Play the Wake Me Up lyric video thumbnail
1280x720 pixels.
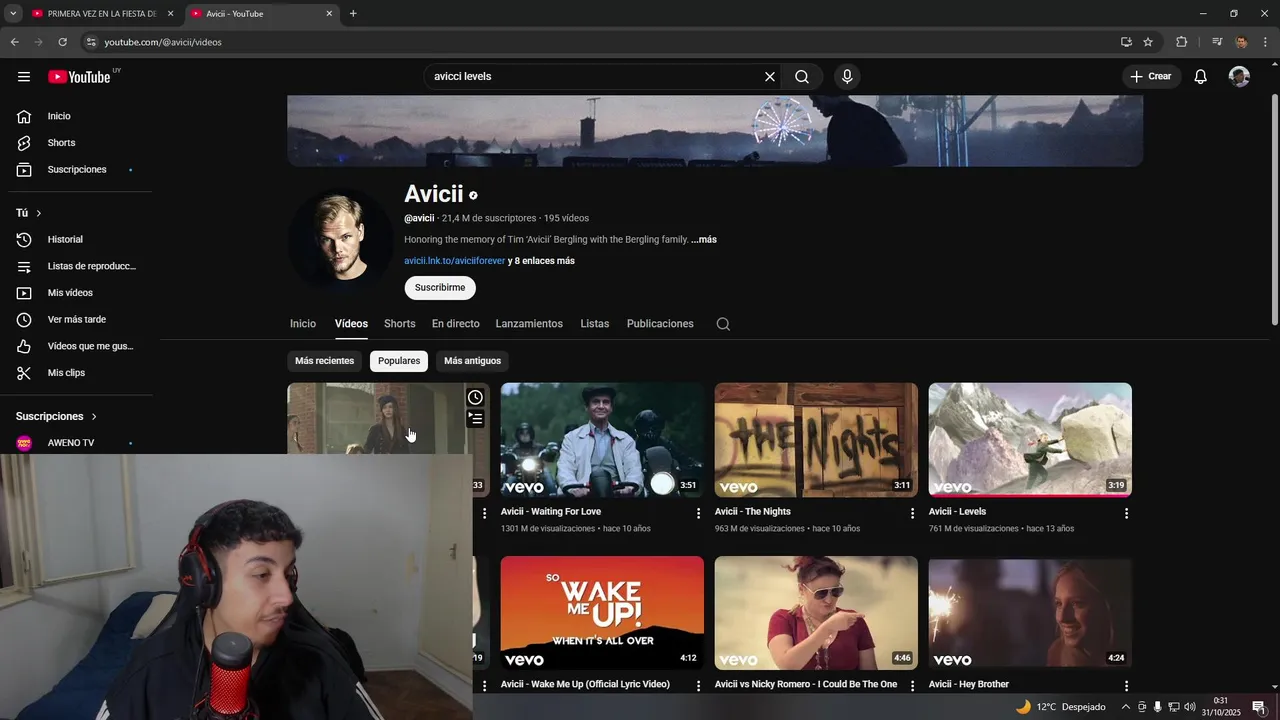[602, 613]
